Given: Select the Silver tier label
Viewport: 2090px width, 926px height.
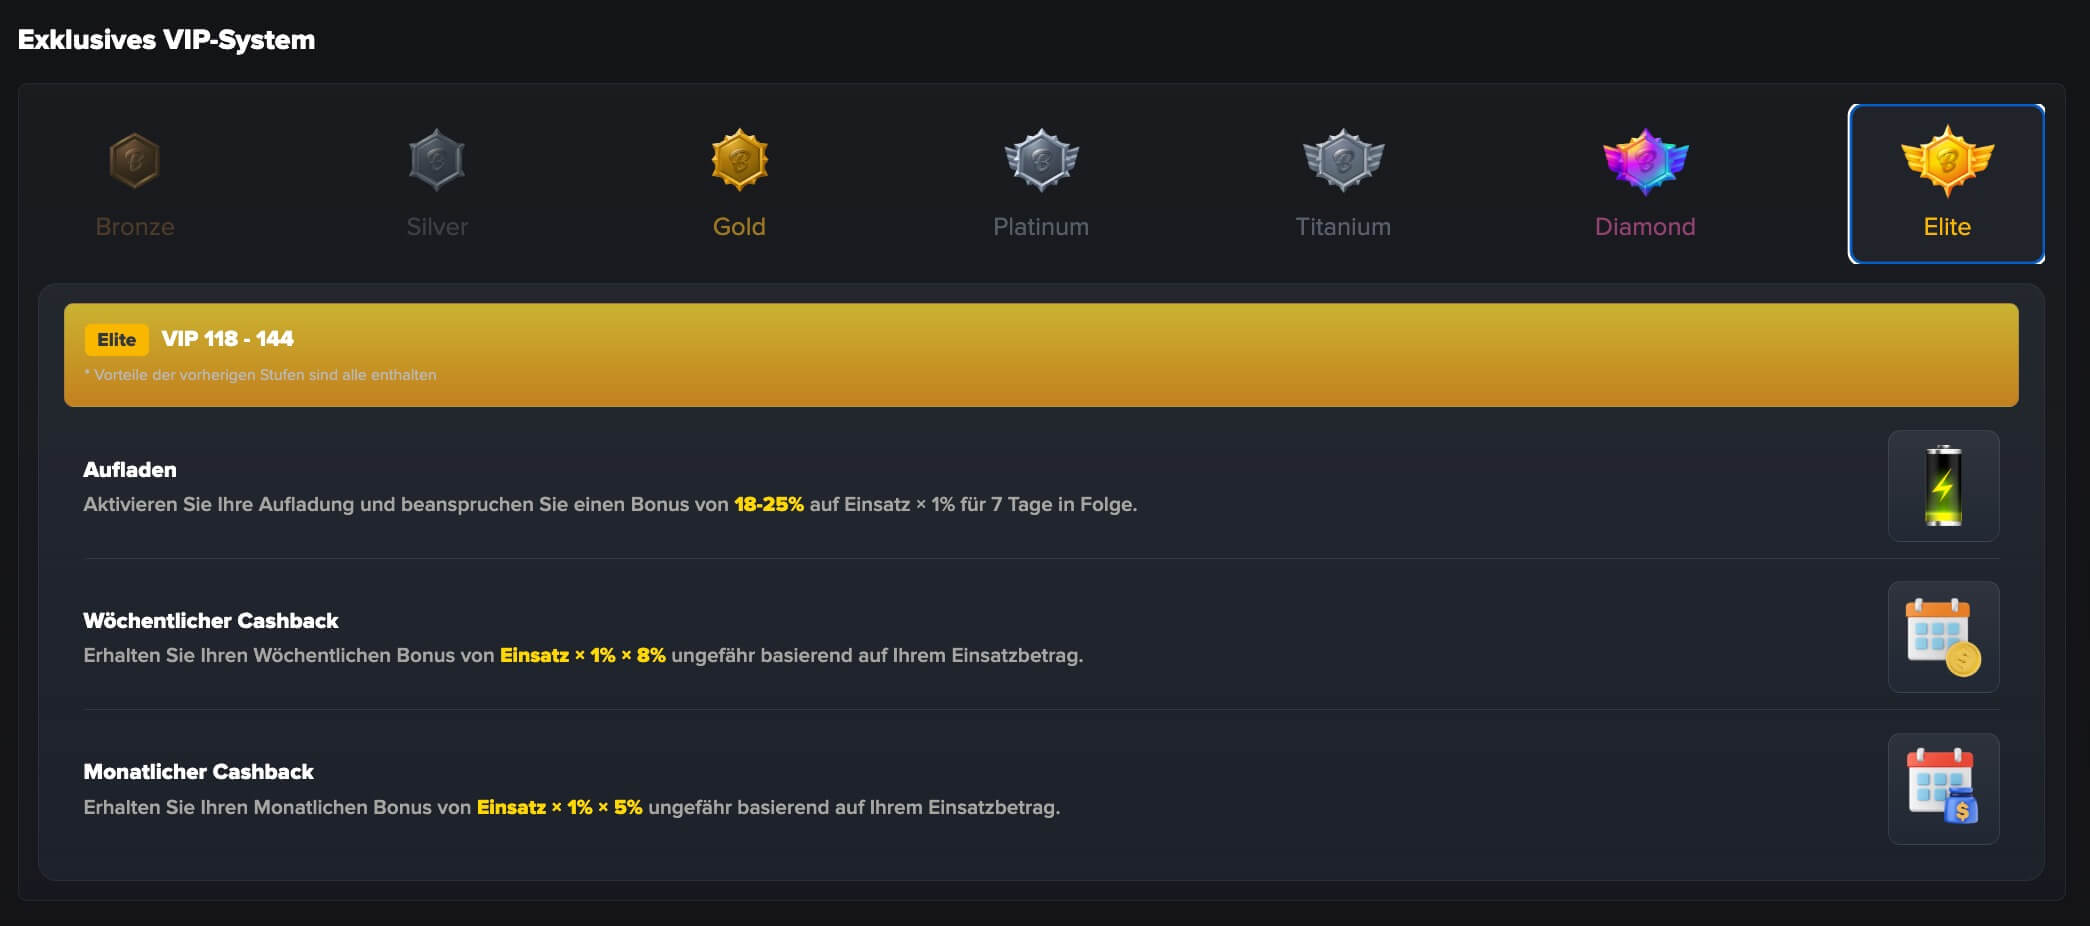Looking at the screenshot, I should click(437, 227).
